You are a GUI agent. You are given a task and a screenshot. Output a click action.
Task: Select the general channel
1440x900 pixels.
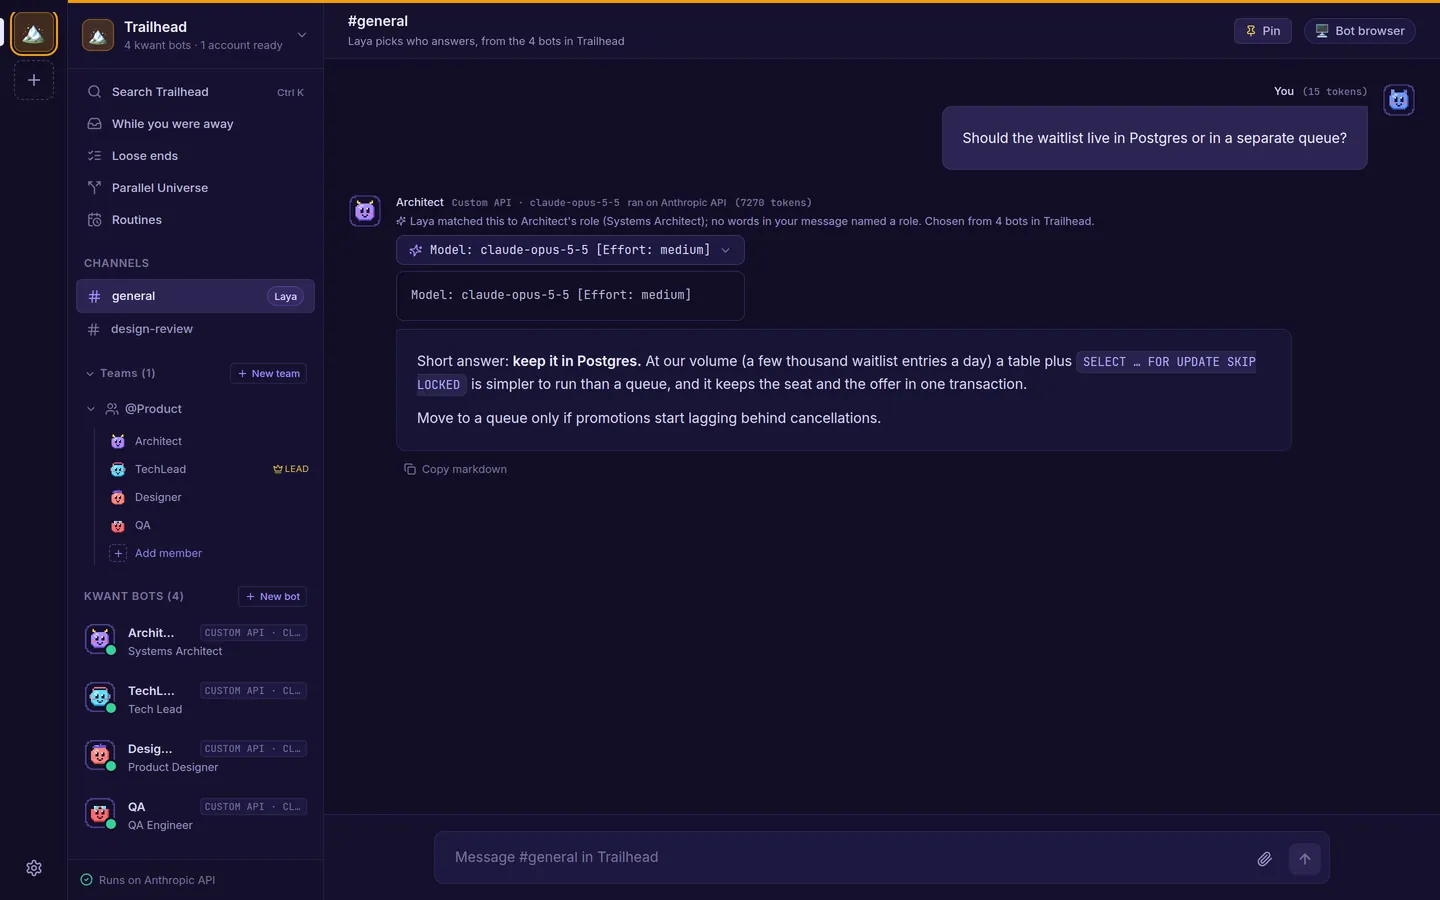click(x=196, y=296)
